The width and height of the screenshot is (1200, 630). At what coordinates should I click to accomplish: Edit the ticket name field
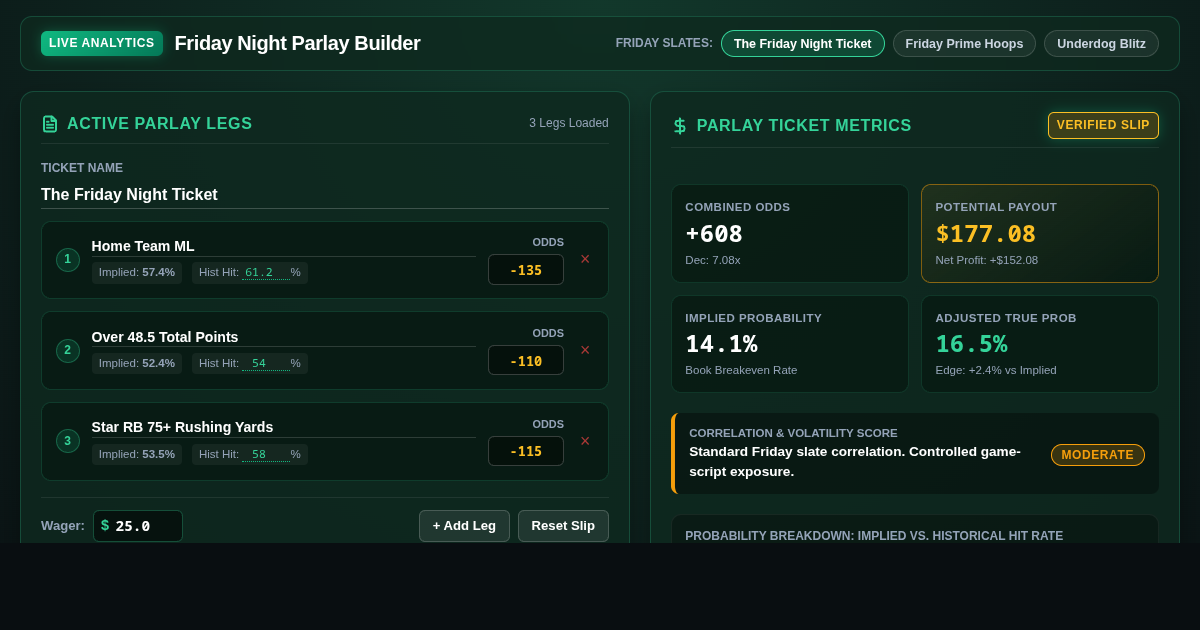point(325,195)
